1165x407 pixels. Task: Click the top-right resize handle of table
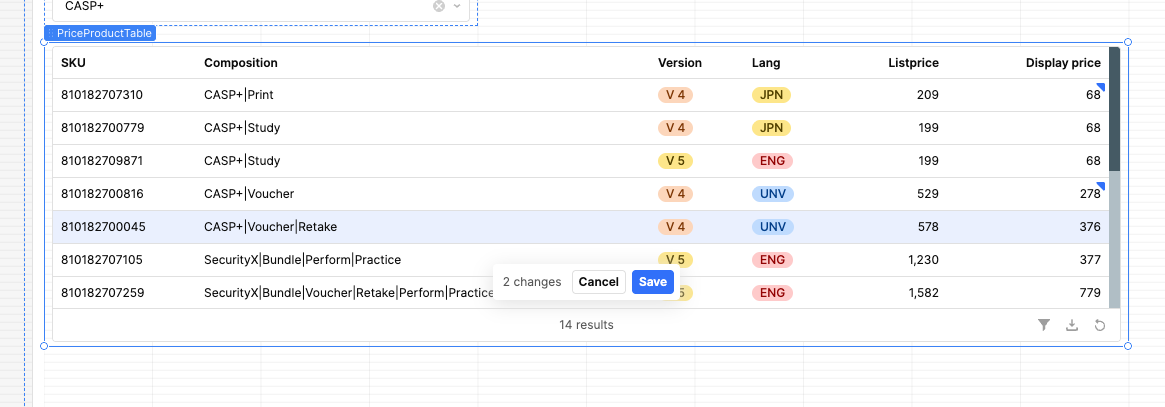(x=1128, y=42)
